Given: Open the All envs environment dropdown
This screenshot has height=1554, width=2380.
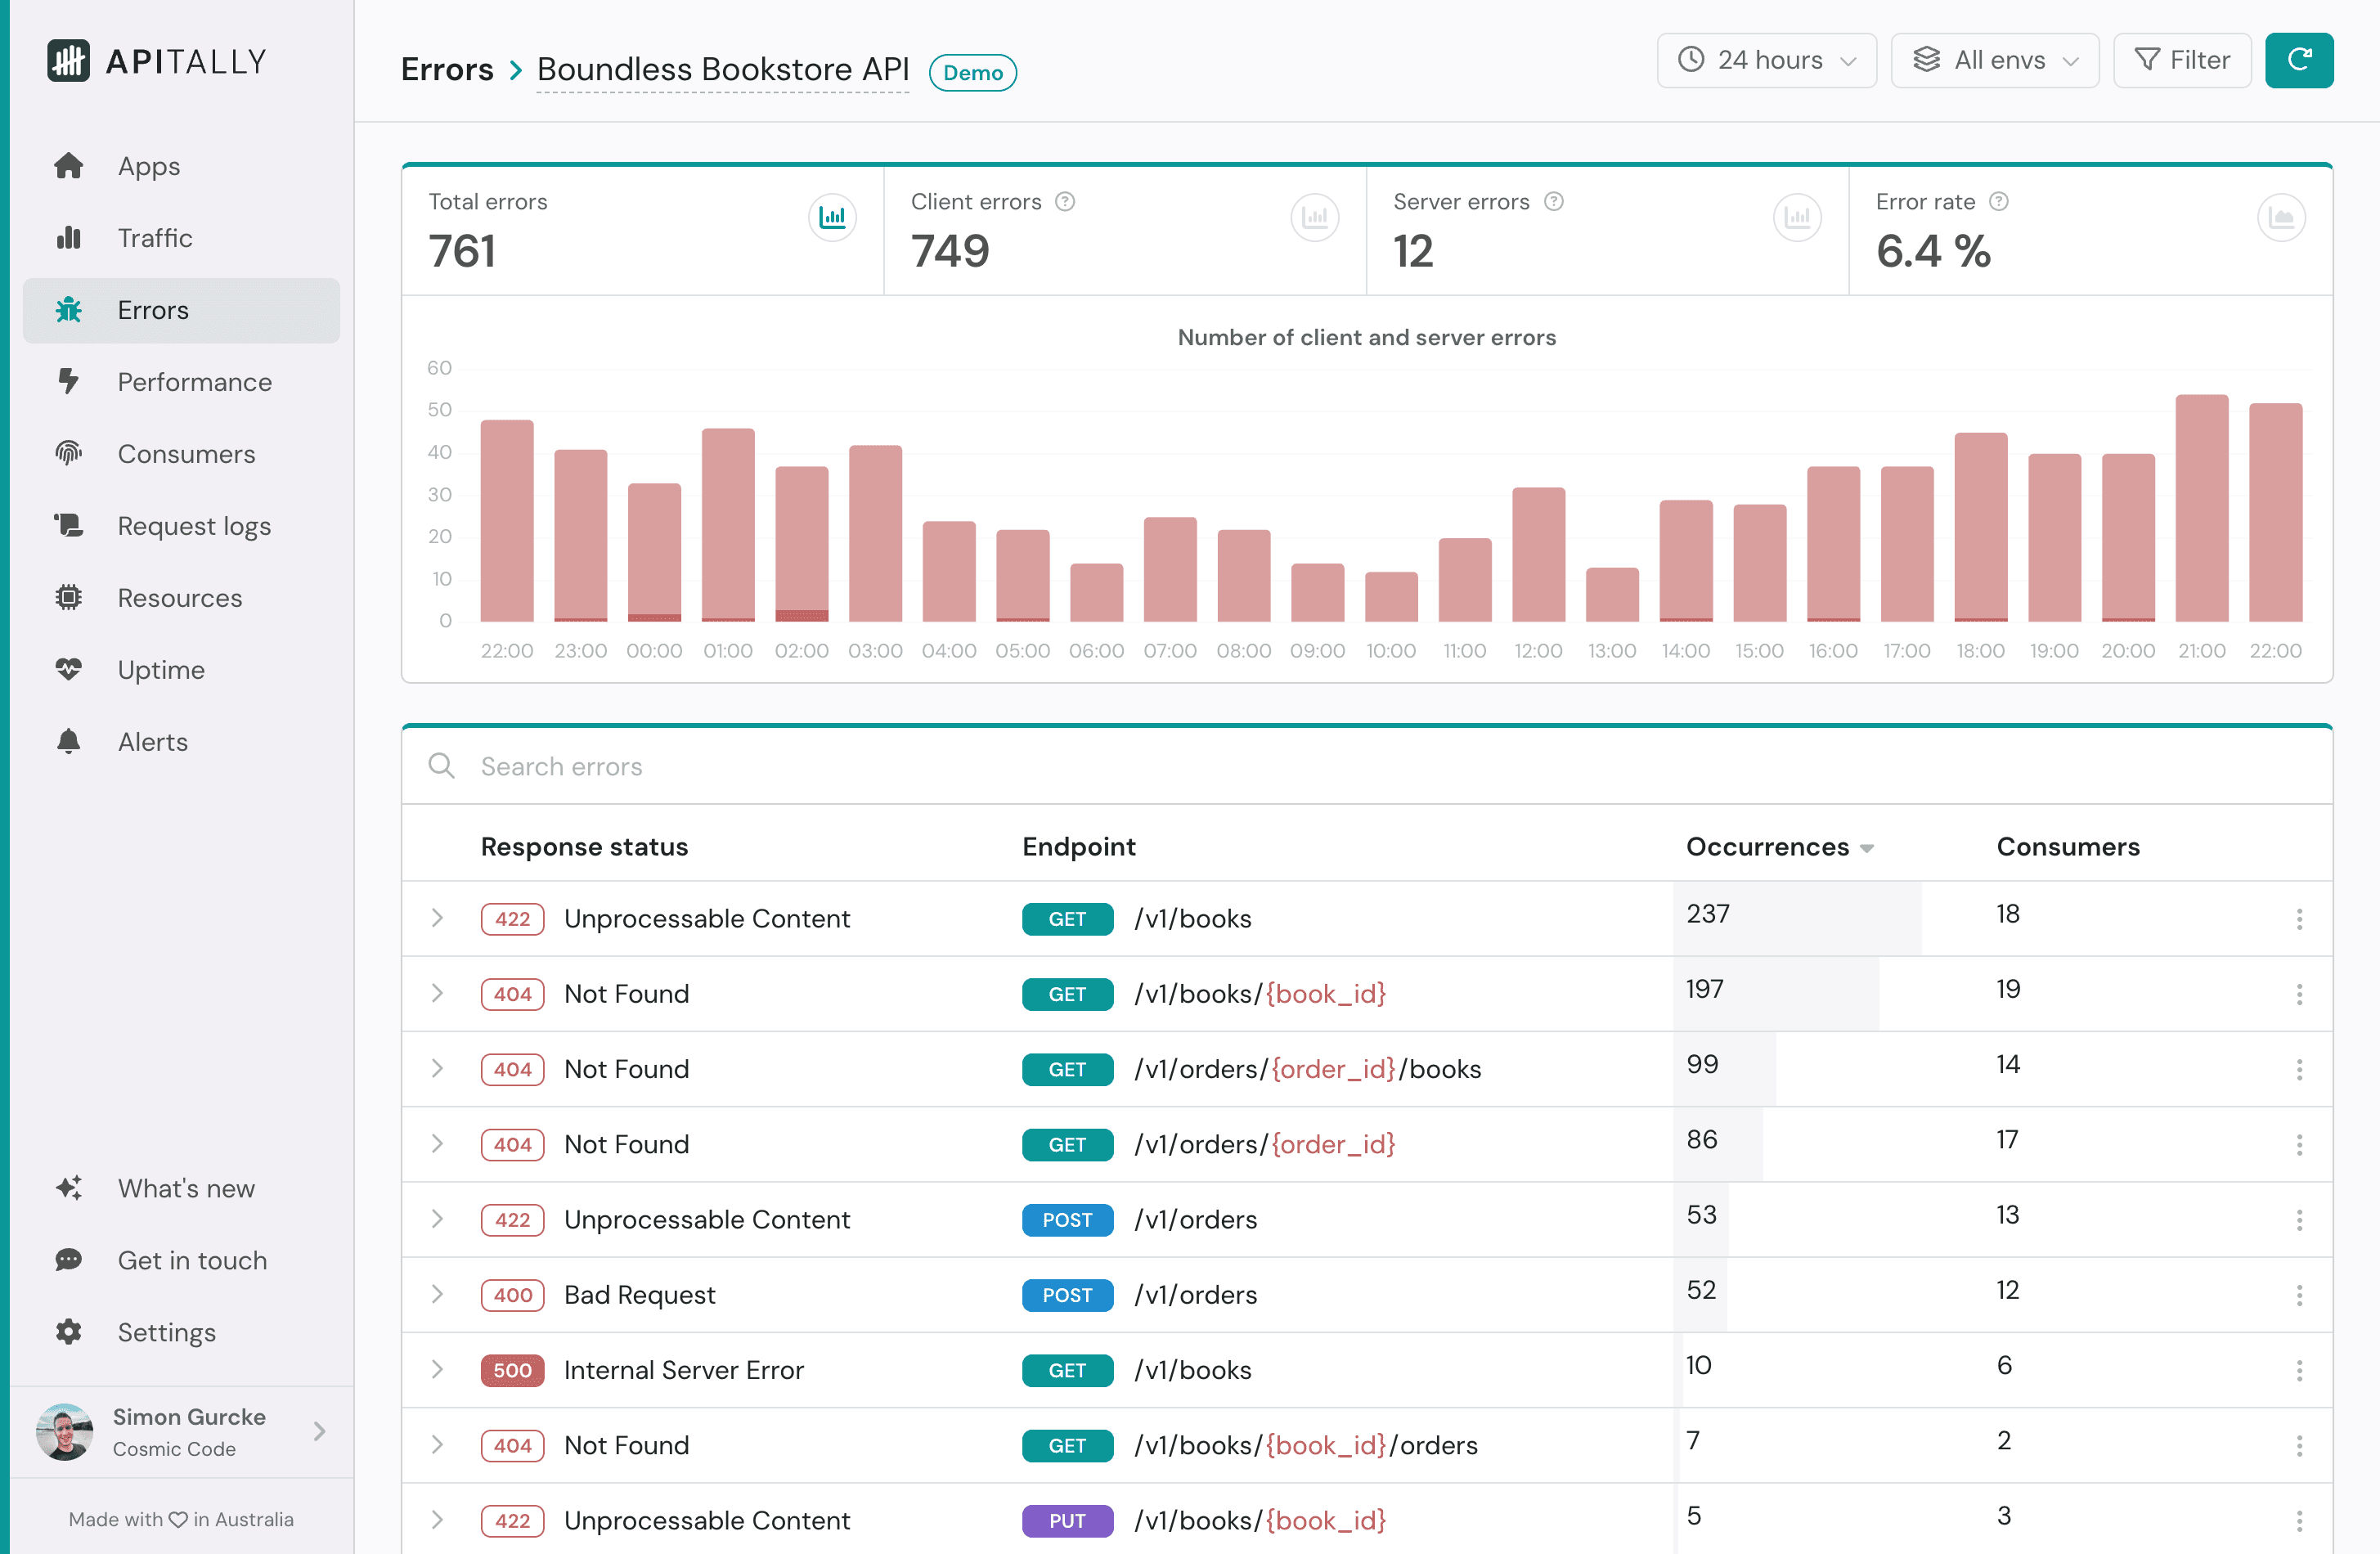Looking at the screenshot, I should pos(1994,60).
